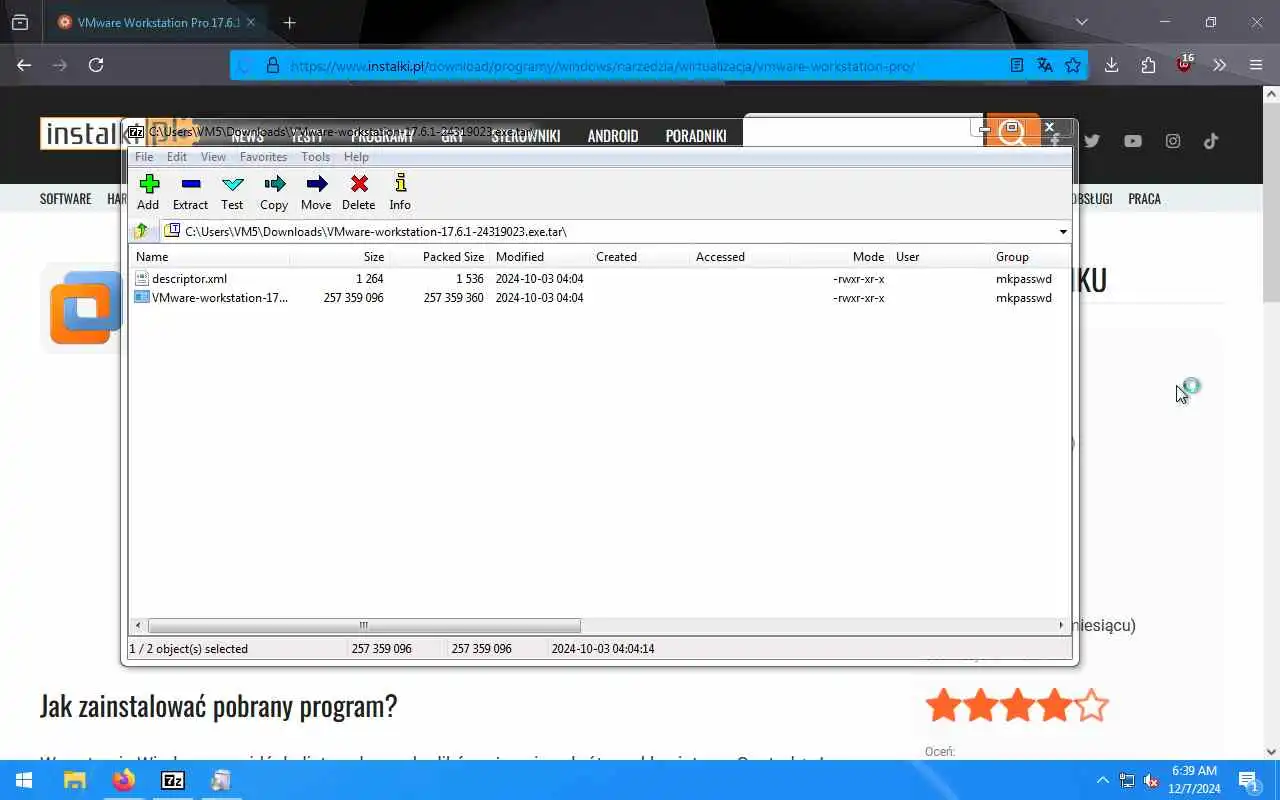Open a new Firefox tab
The image size is (1280, 800).
click(289, 22)
